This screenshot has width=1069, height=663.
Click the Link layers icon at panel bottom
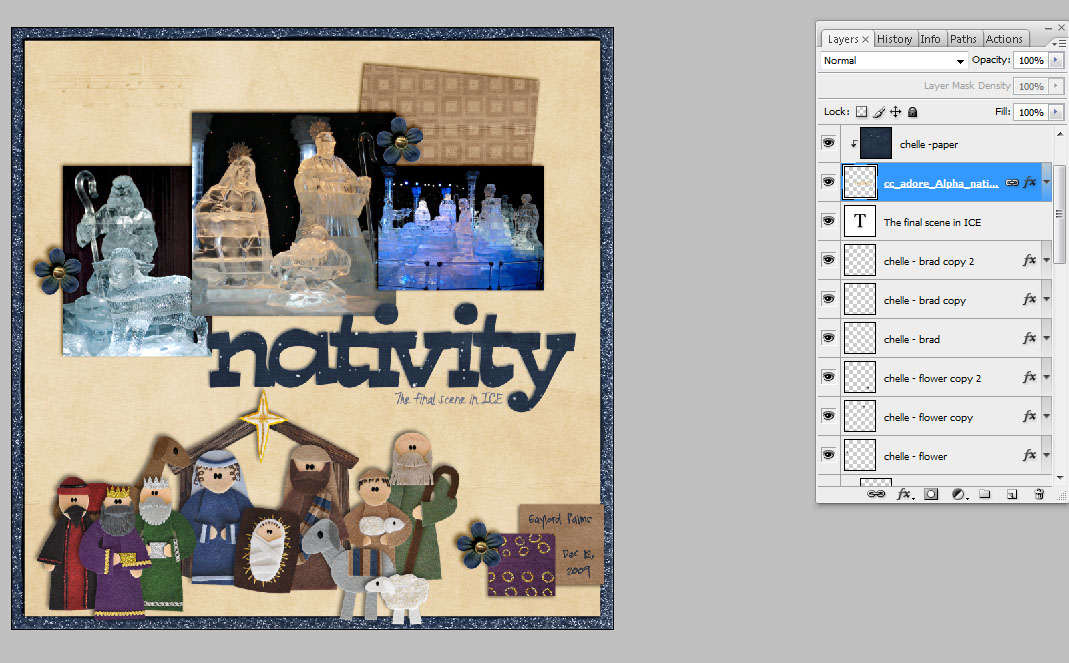pyautogui.click(x=876, y=494)
